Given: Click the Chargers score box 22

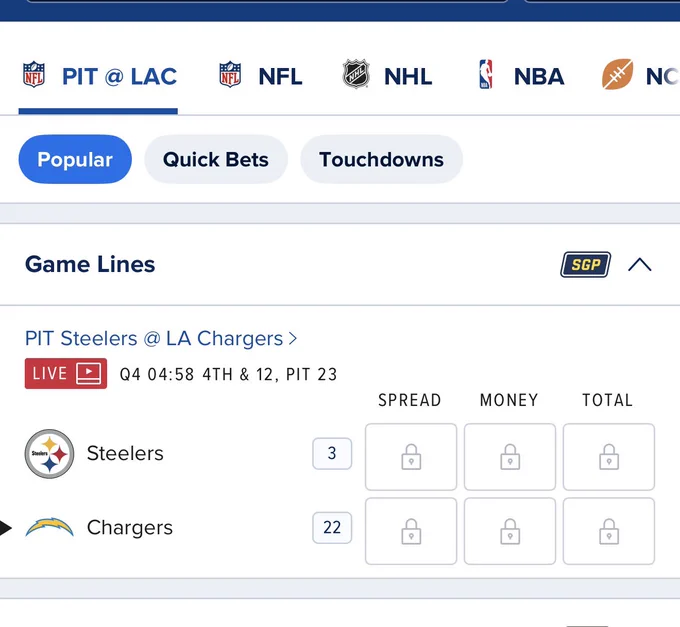Looking at the screenshot, I should (332, 528).
